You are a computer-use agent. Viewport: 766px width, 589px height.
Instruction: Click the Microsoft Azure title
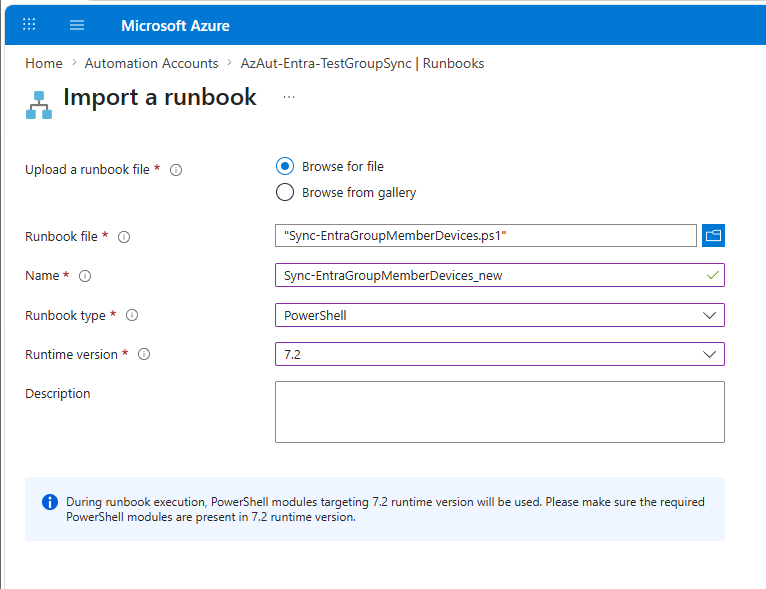click(175, 25)
